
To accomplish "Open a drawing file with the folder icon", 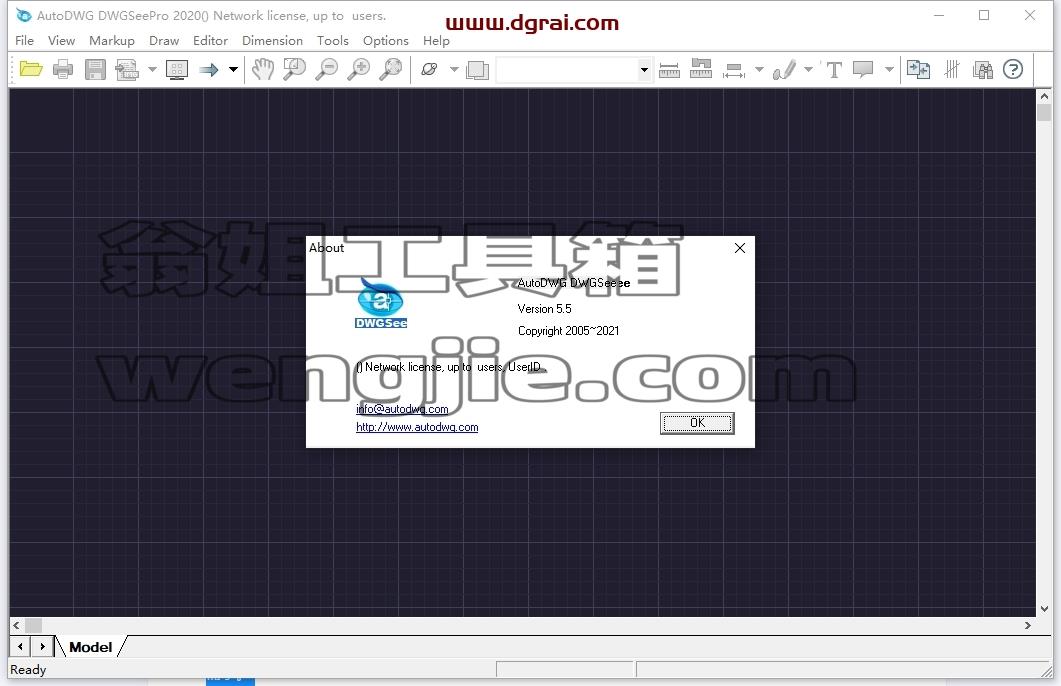I will point(31,69).
